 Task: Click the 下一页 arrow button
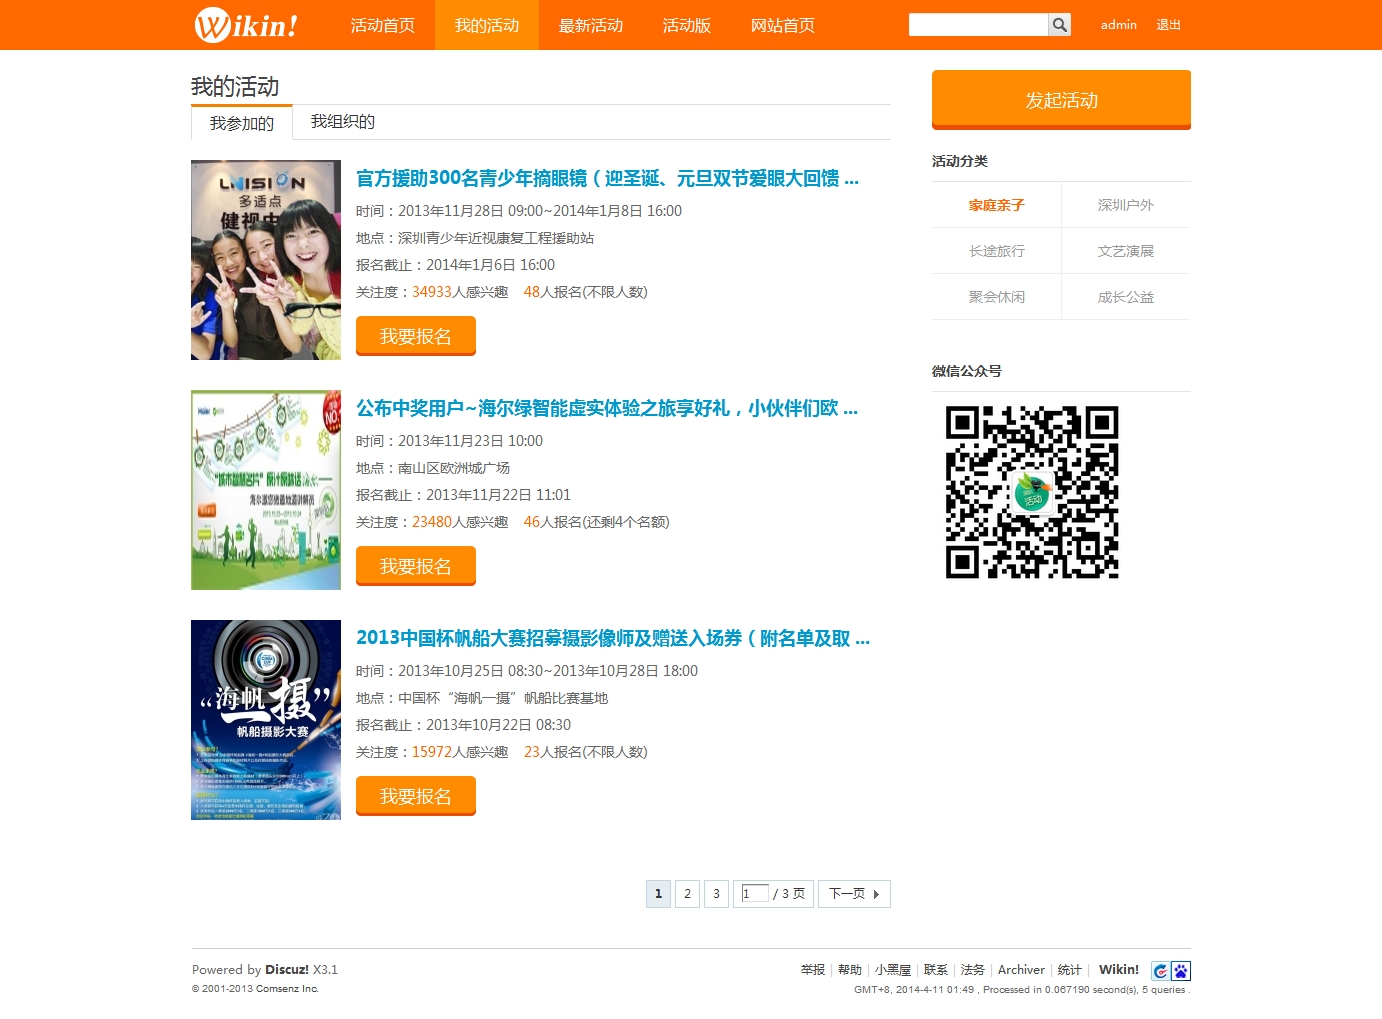pos(853,893)
